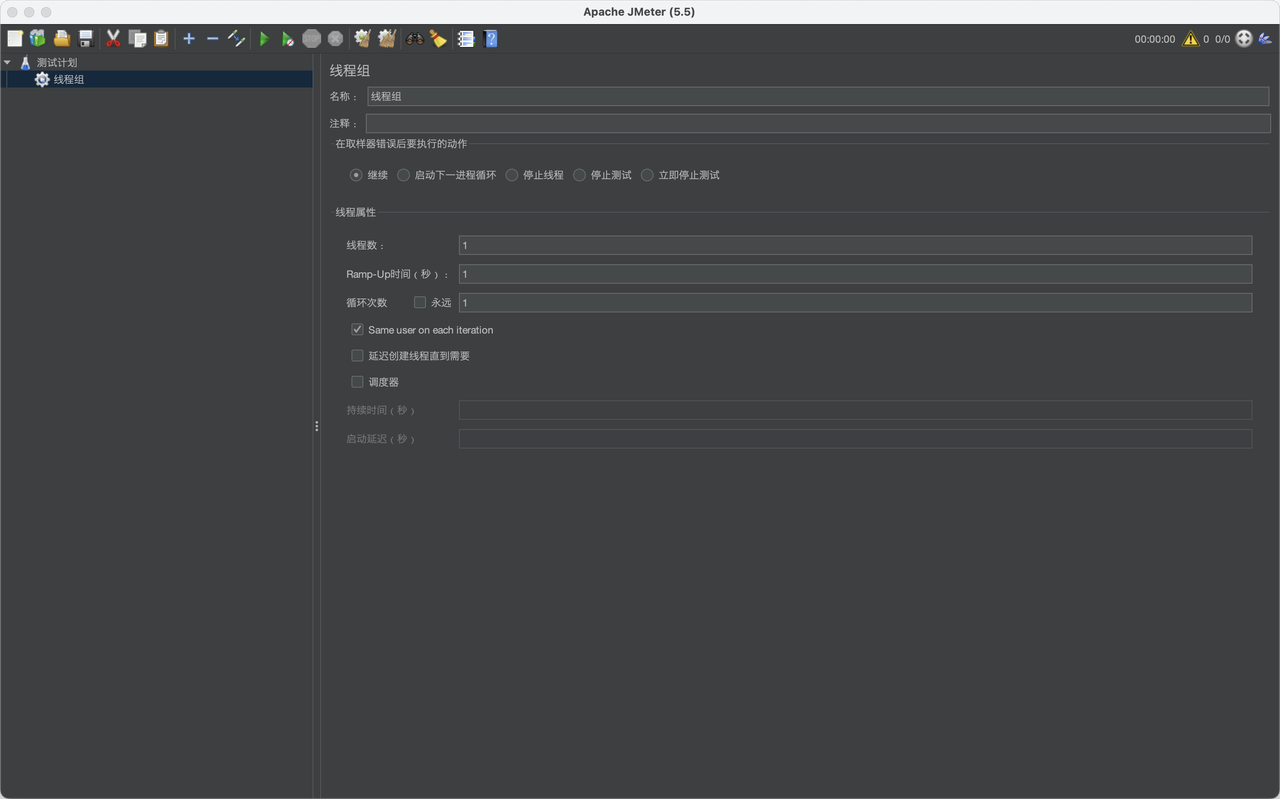Enable the 永远 loop forever checkbox
Viewport: 1280px width, 799px height.
(420, 302)
